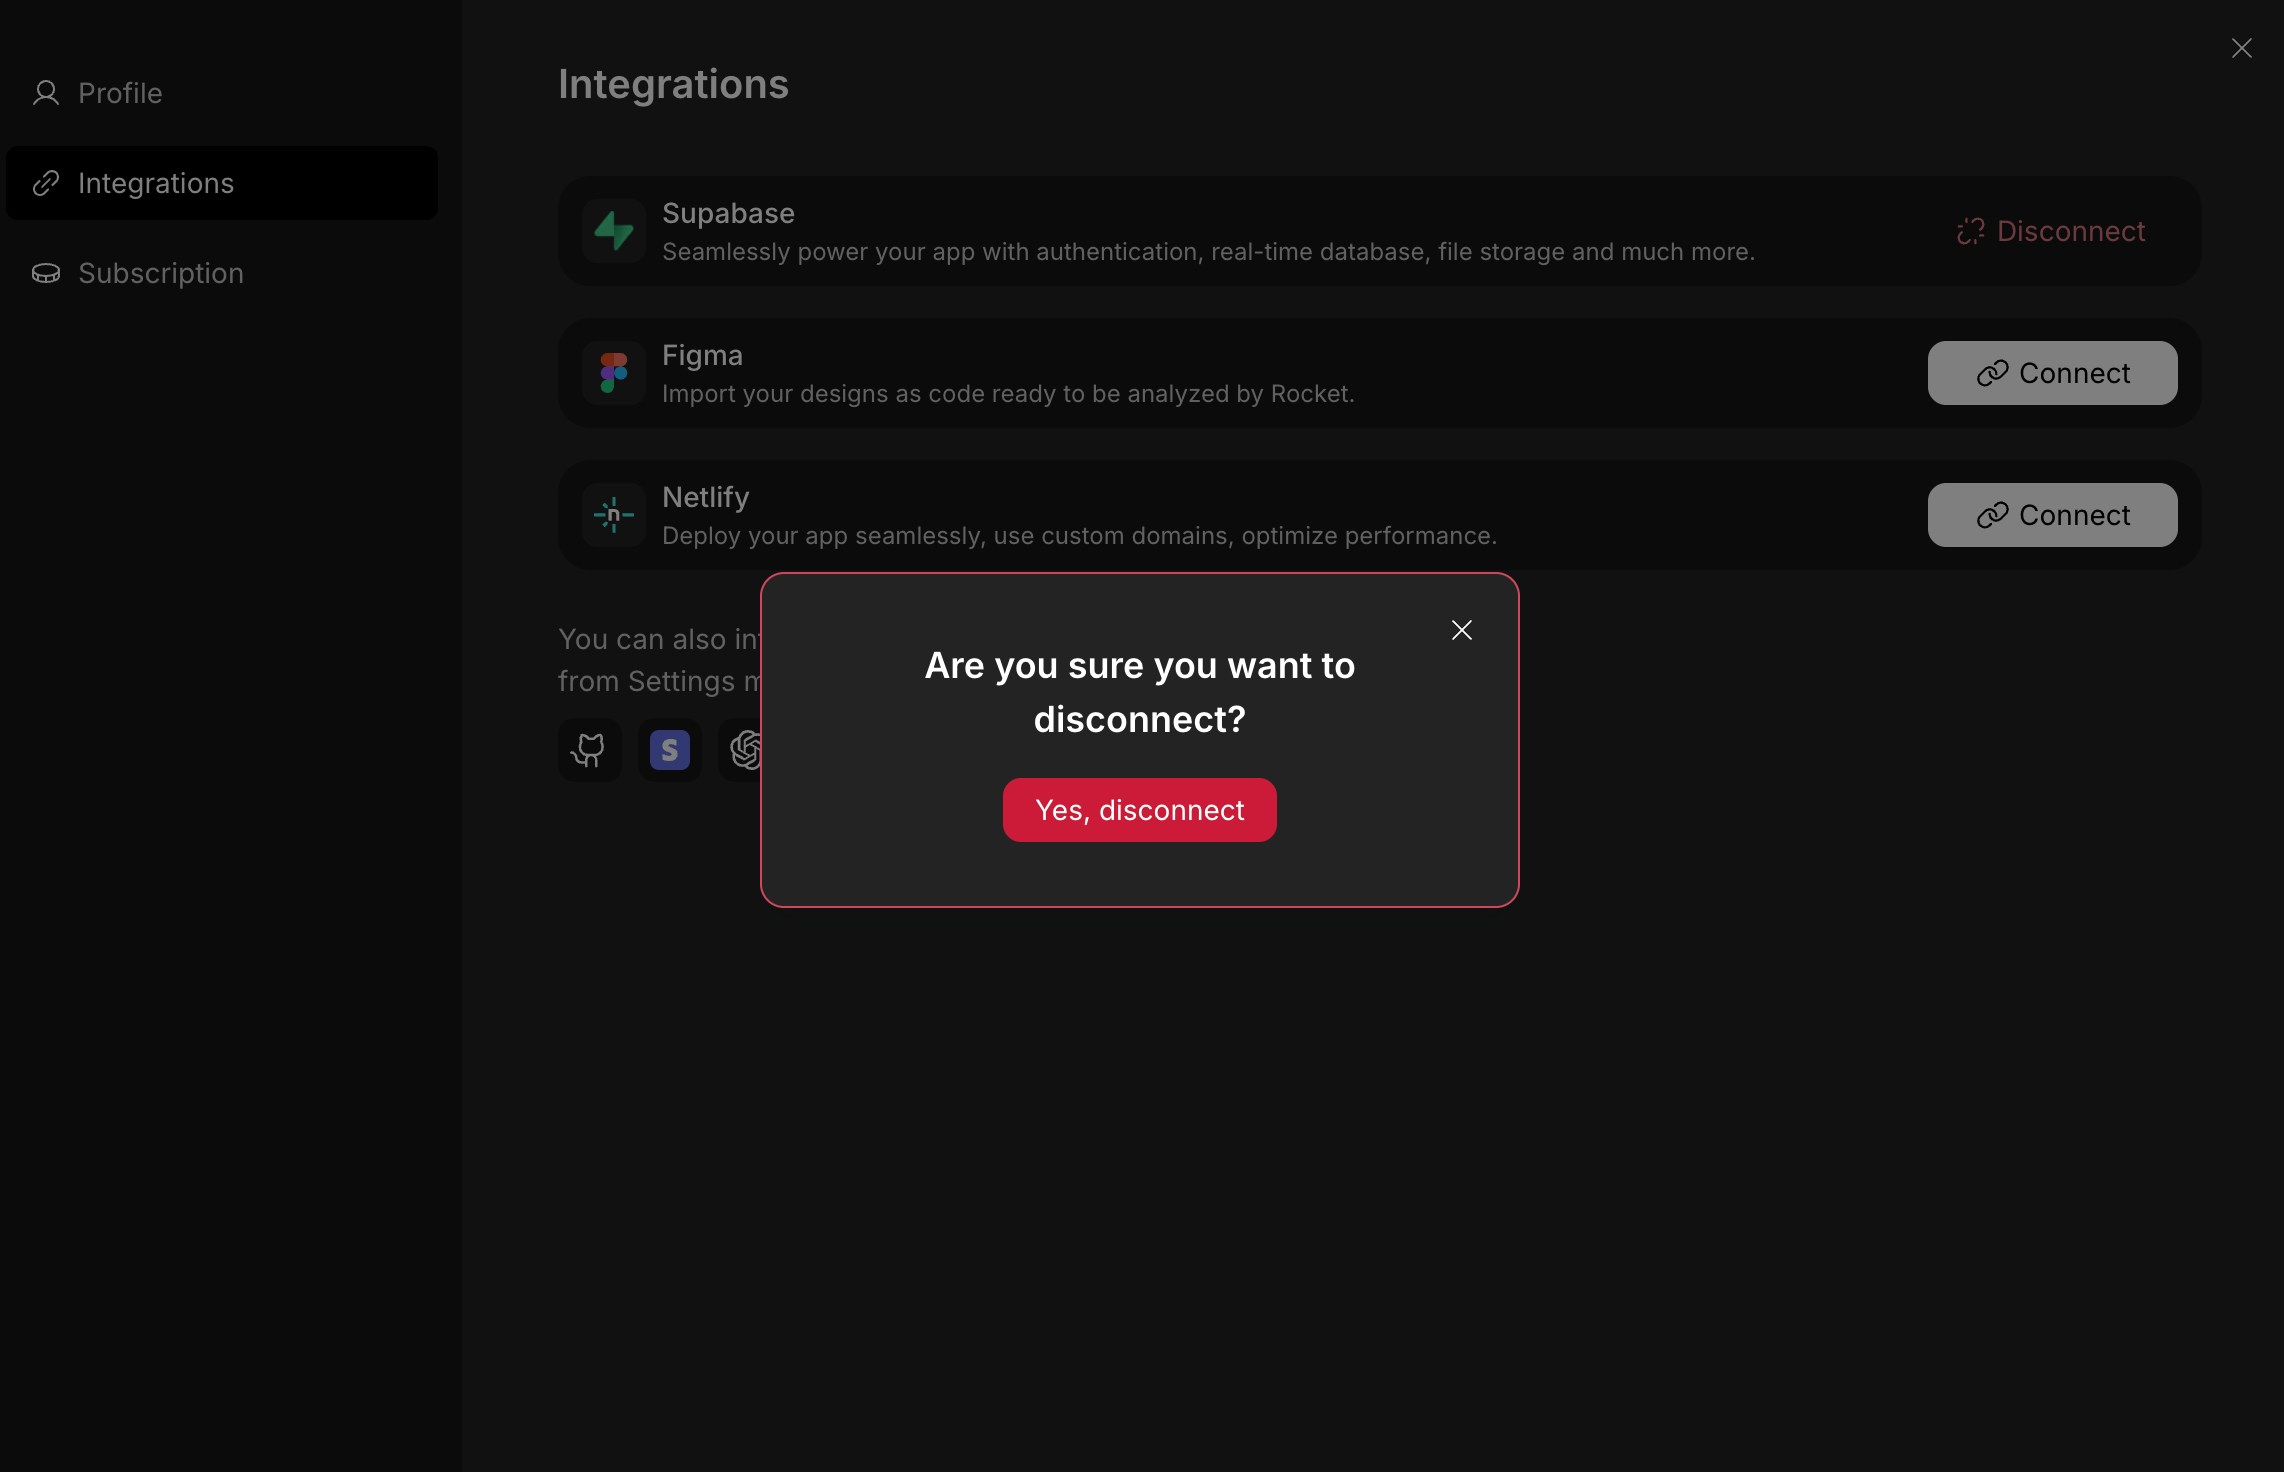Confirm with Yes, disconnect
Image resolution: width=2284 pixels, height=1472 pixels.
(1139, 810)
